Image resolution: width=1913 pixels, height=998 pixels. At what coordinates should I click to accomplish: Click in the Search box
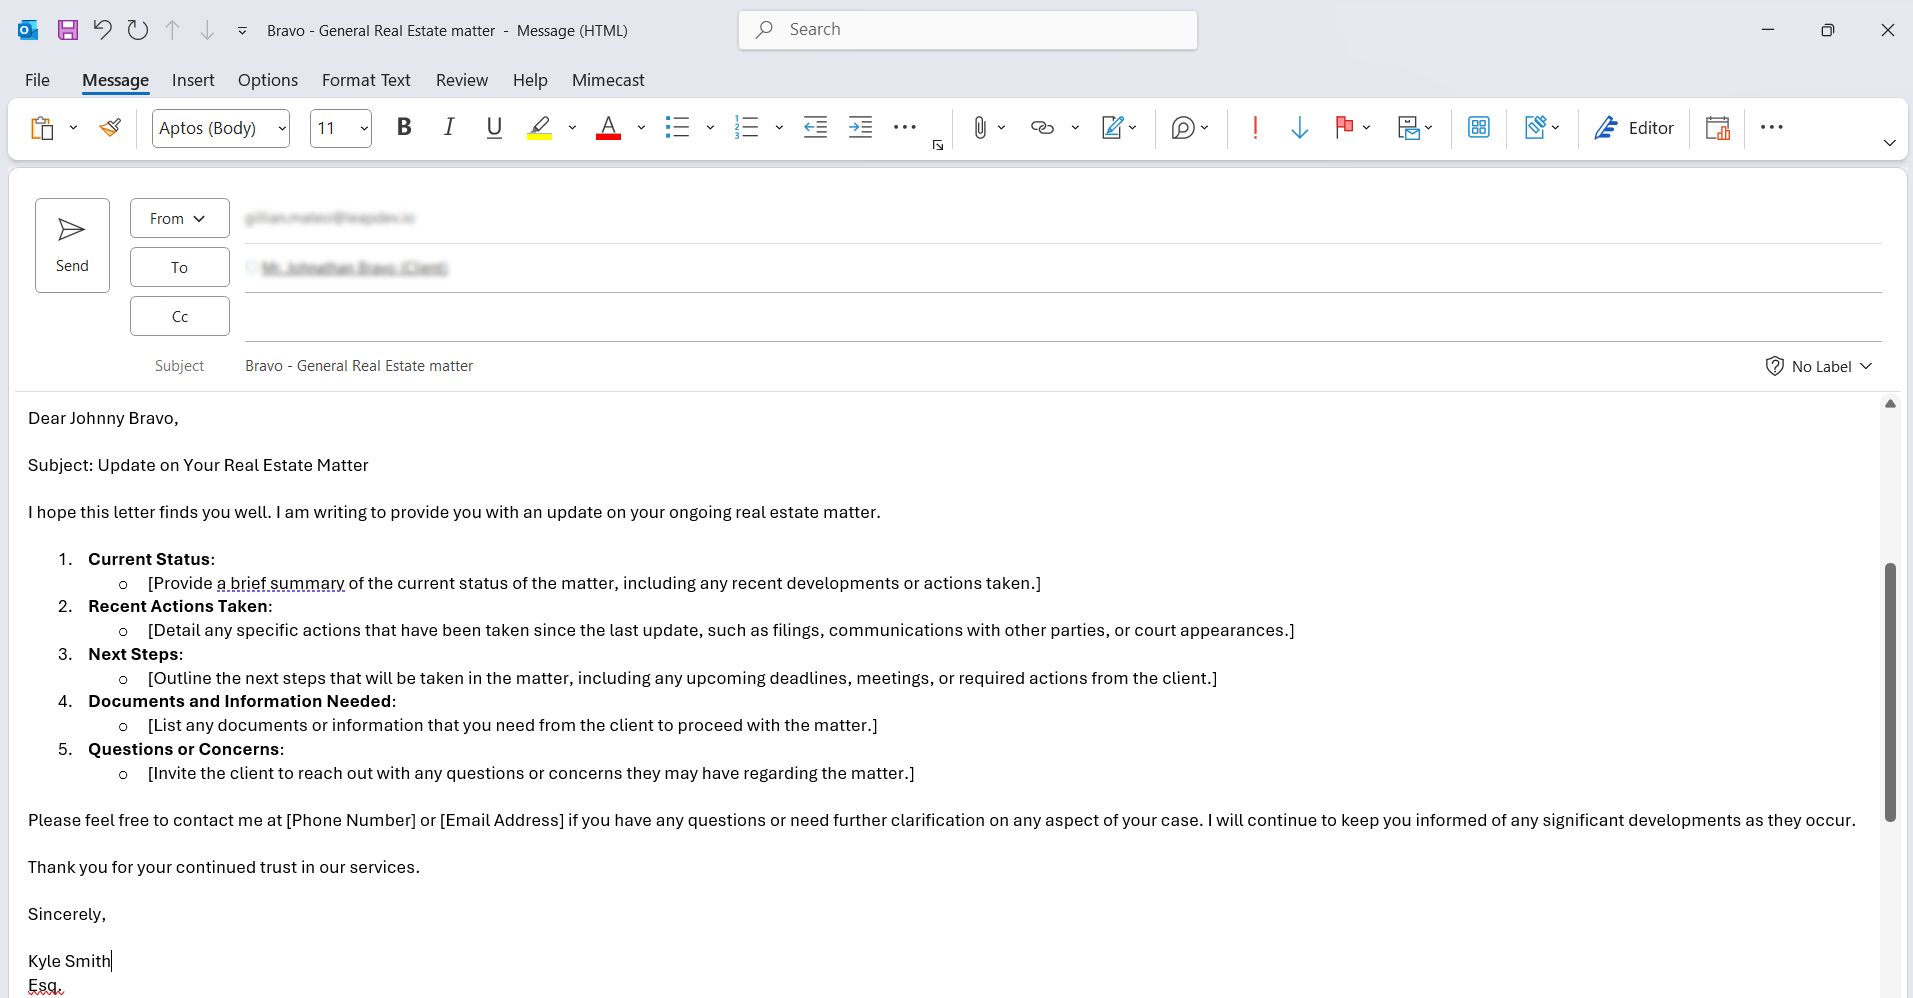coord(967,30)
